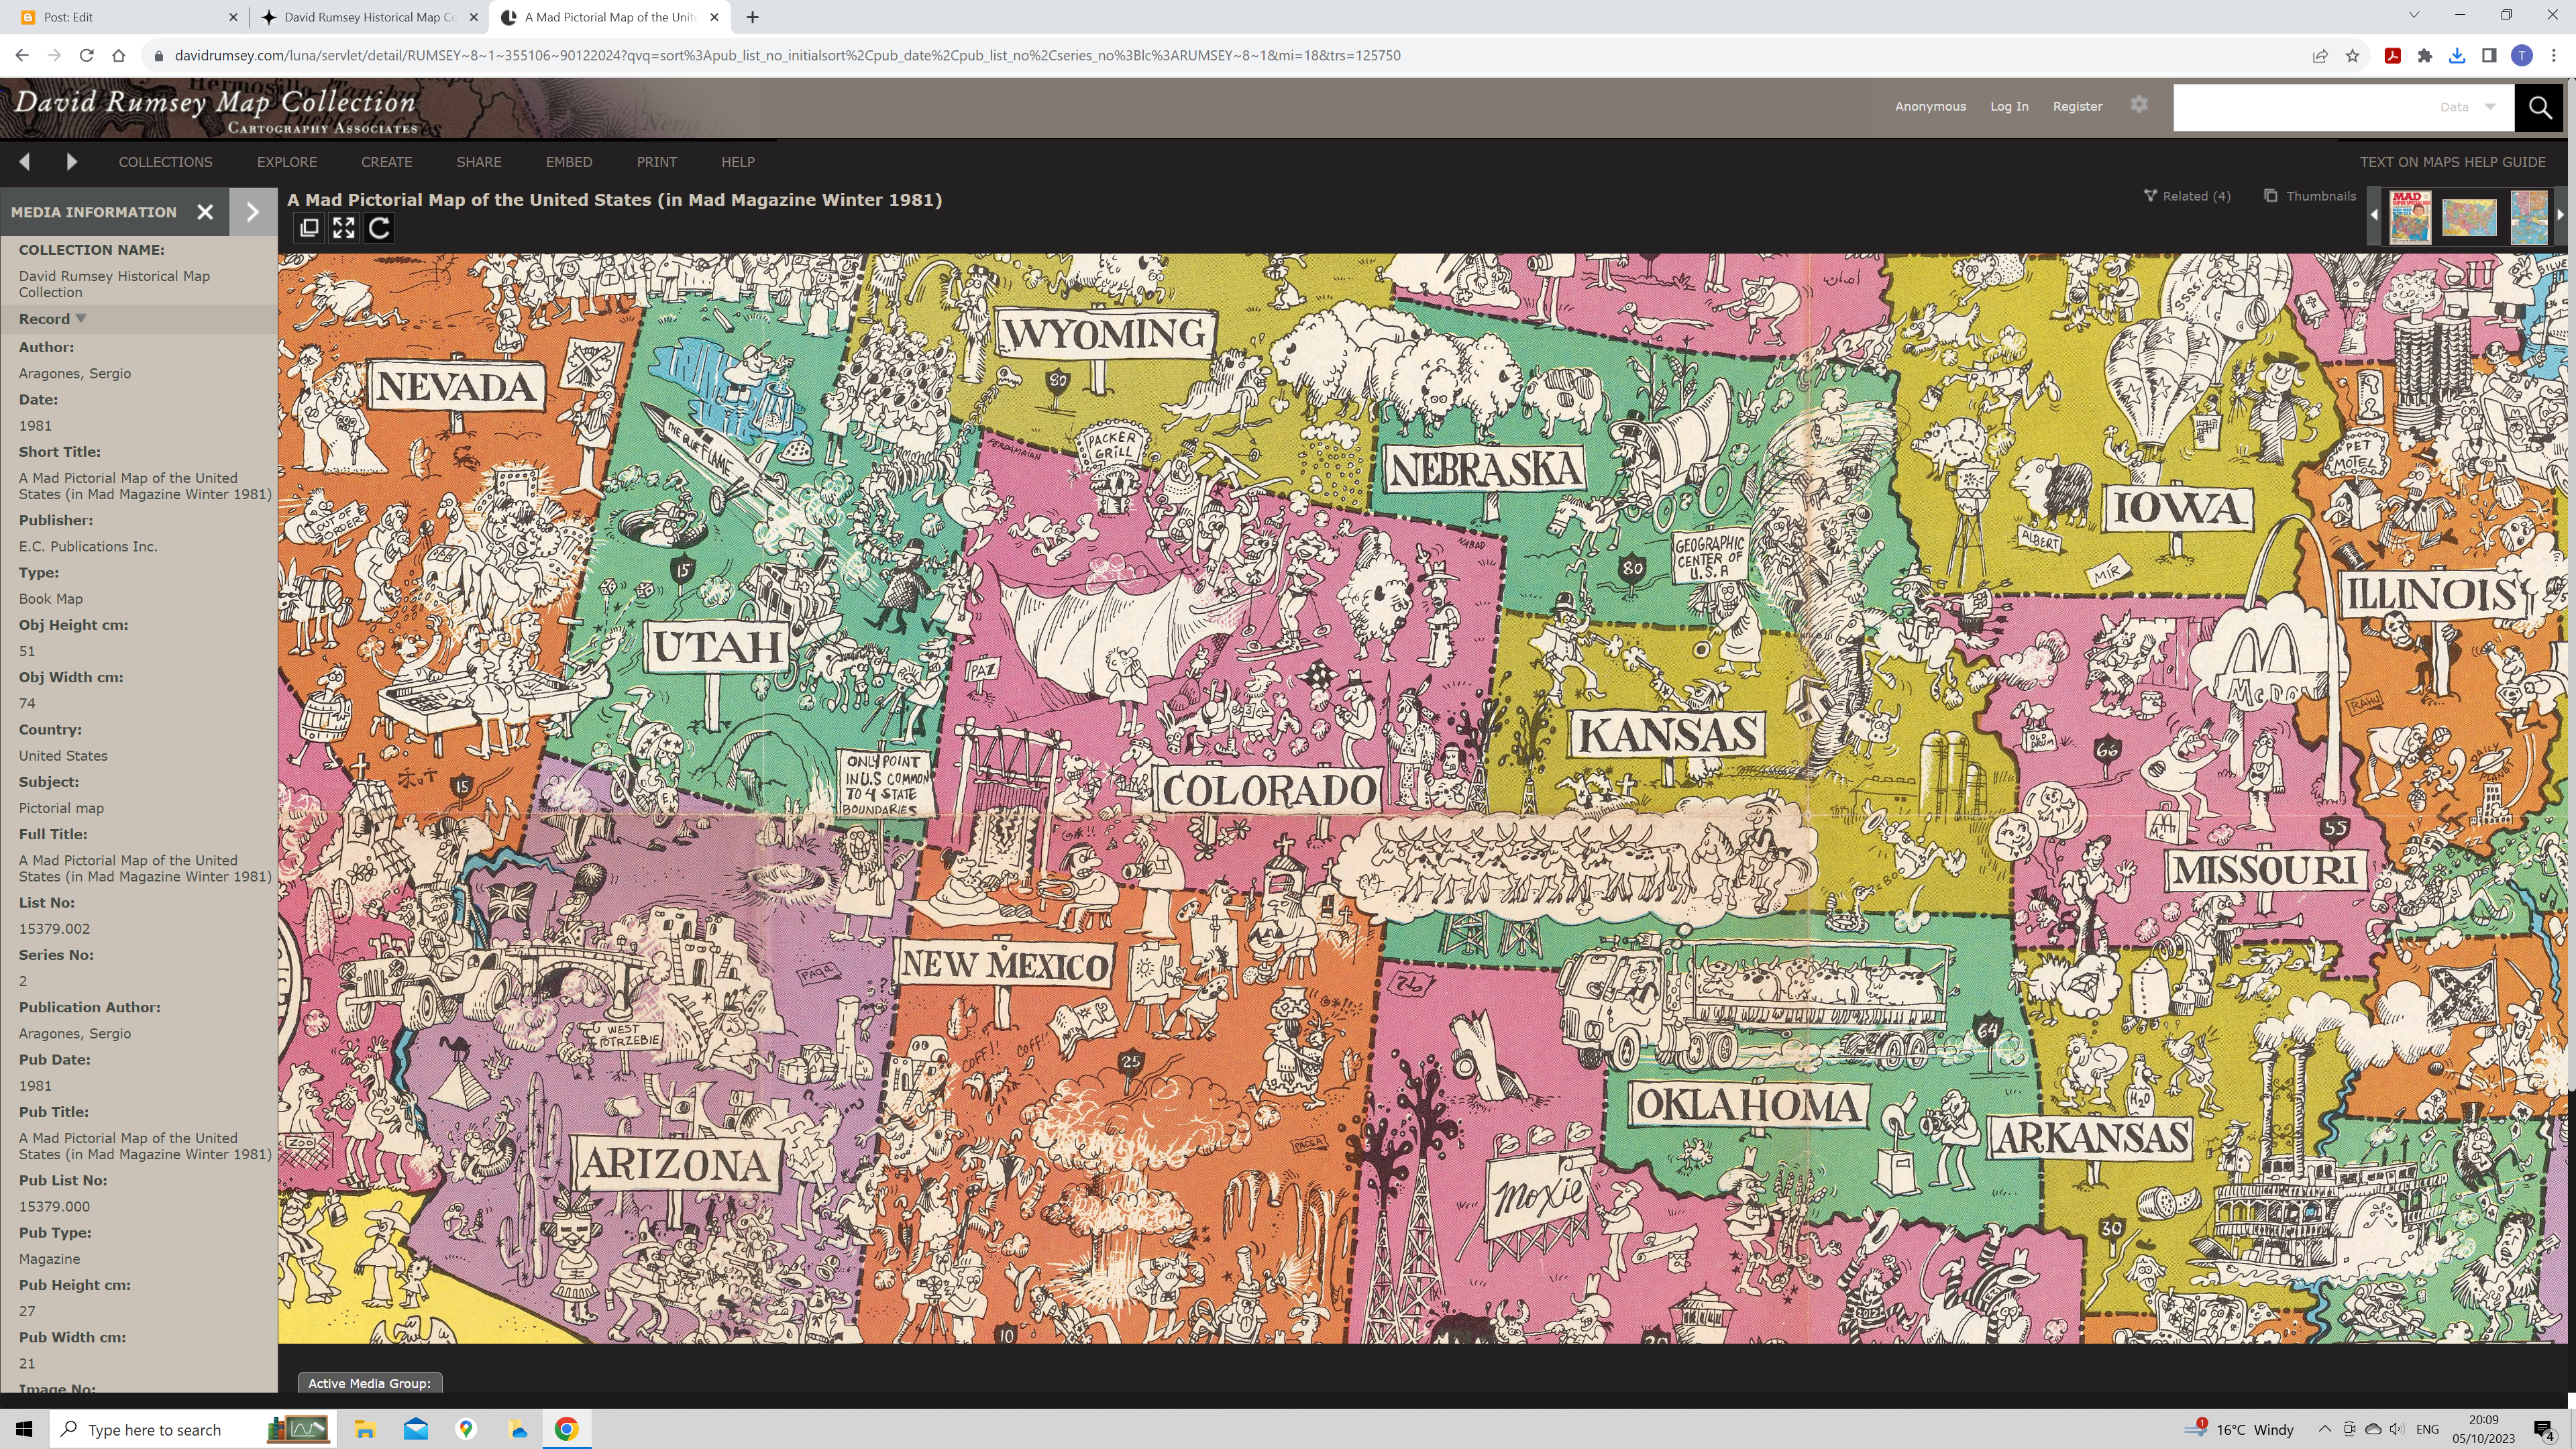Toggle the browser side panel icon
This screenshot has height=1449, width=2576.
pyautogui.click(x=2489, y=56)
